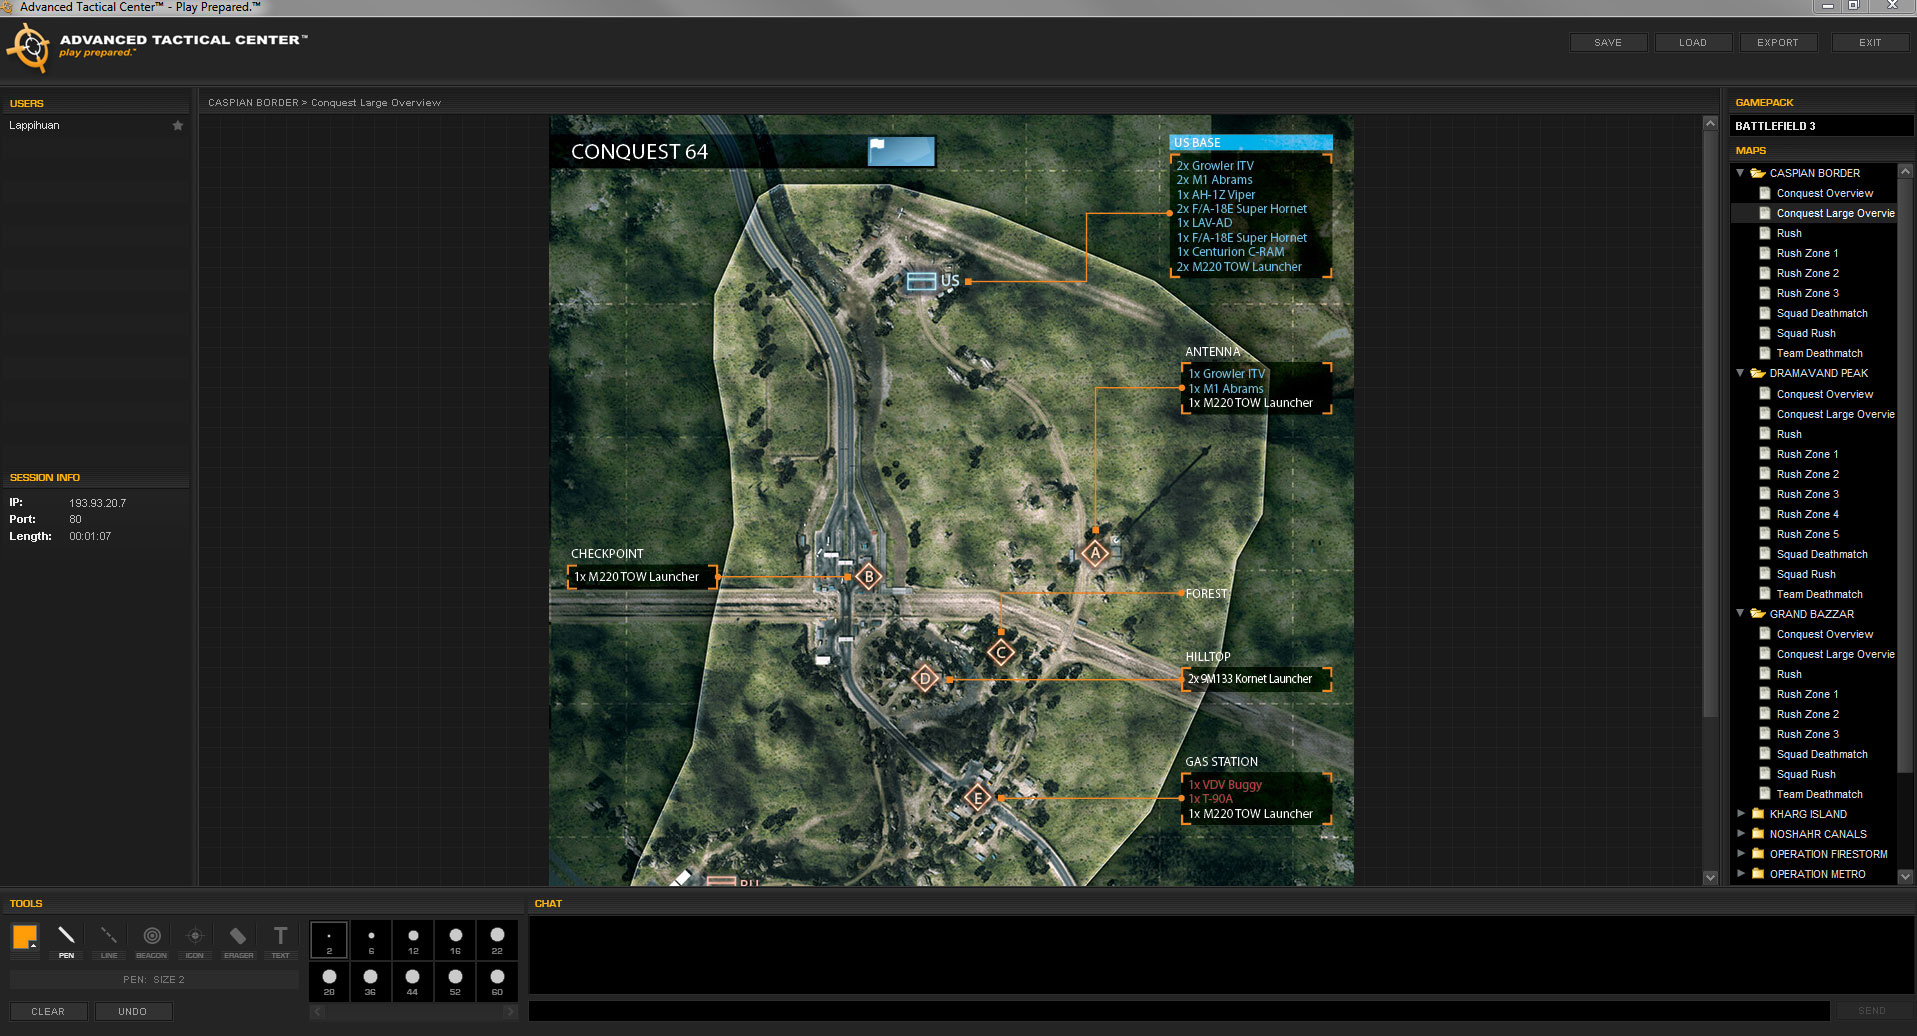Click the Advanced Tactical Center logo
Viewport: 1917px width, 1036px height.
[29, 47]
